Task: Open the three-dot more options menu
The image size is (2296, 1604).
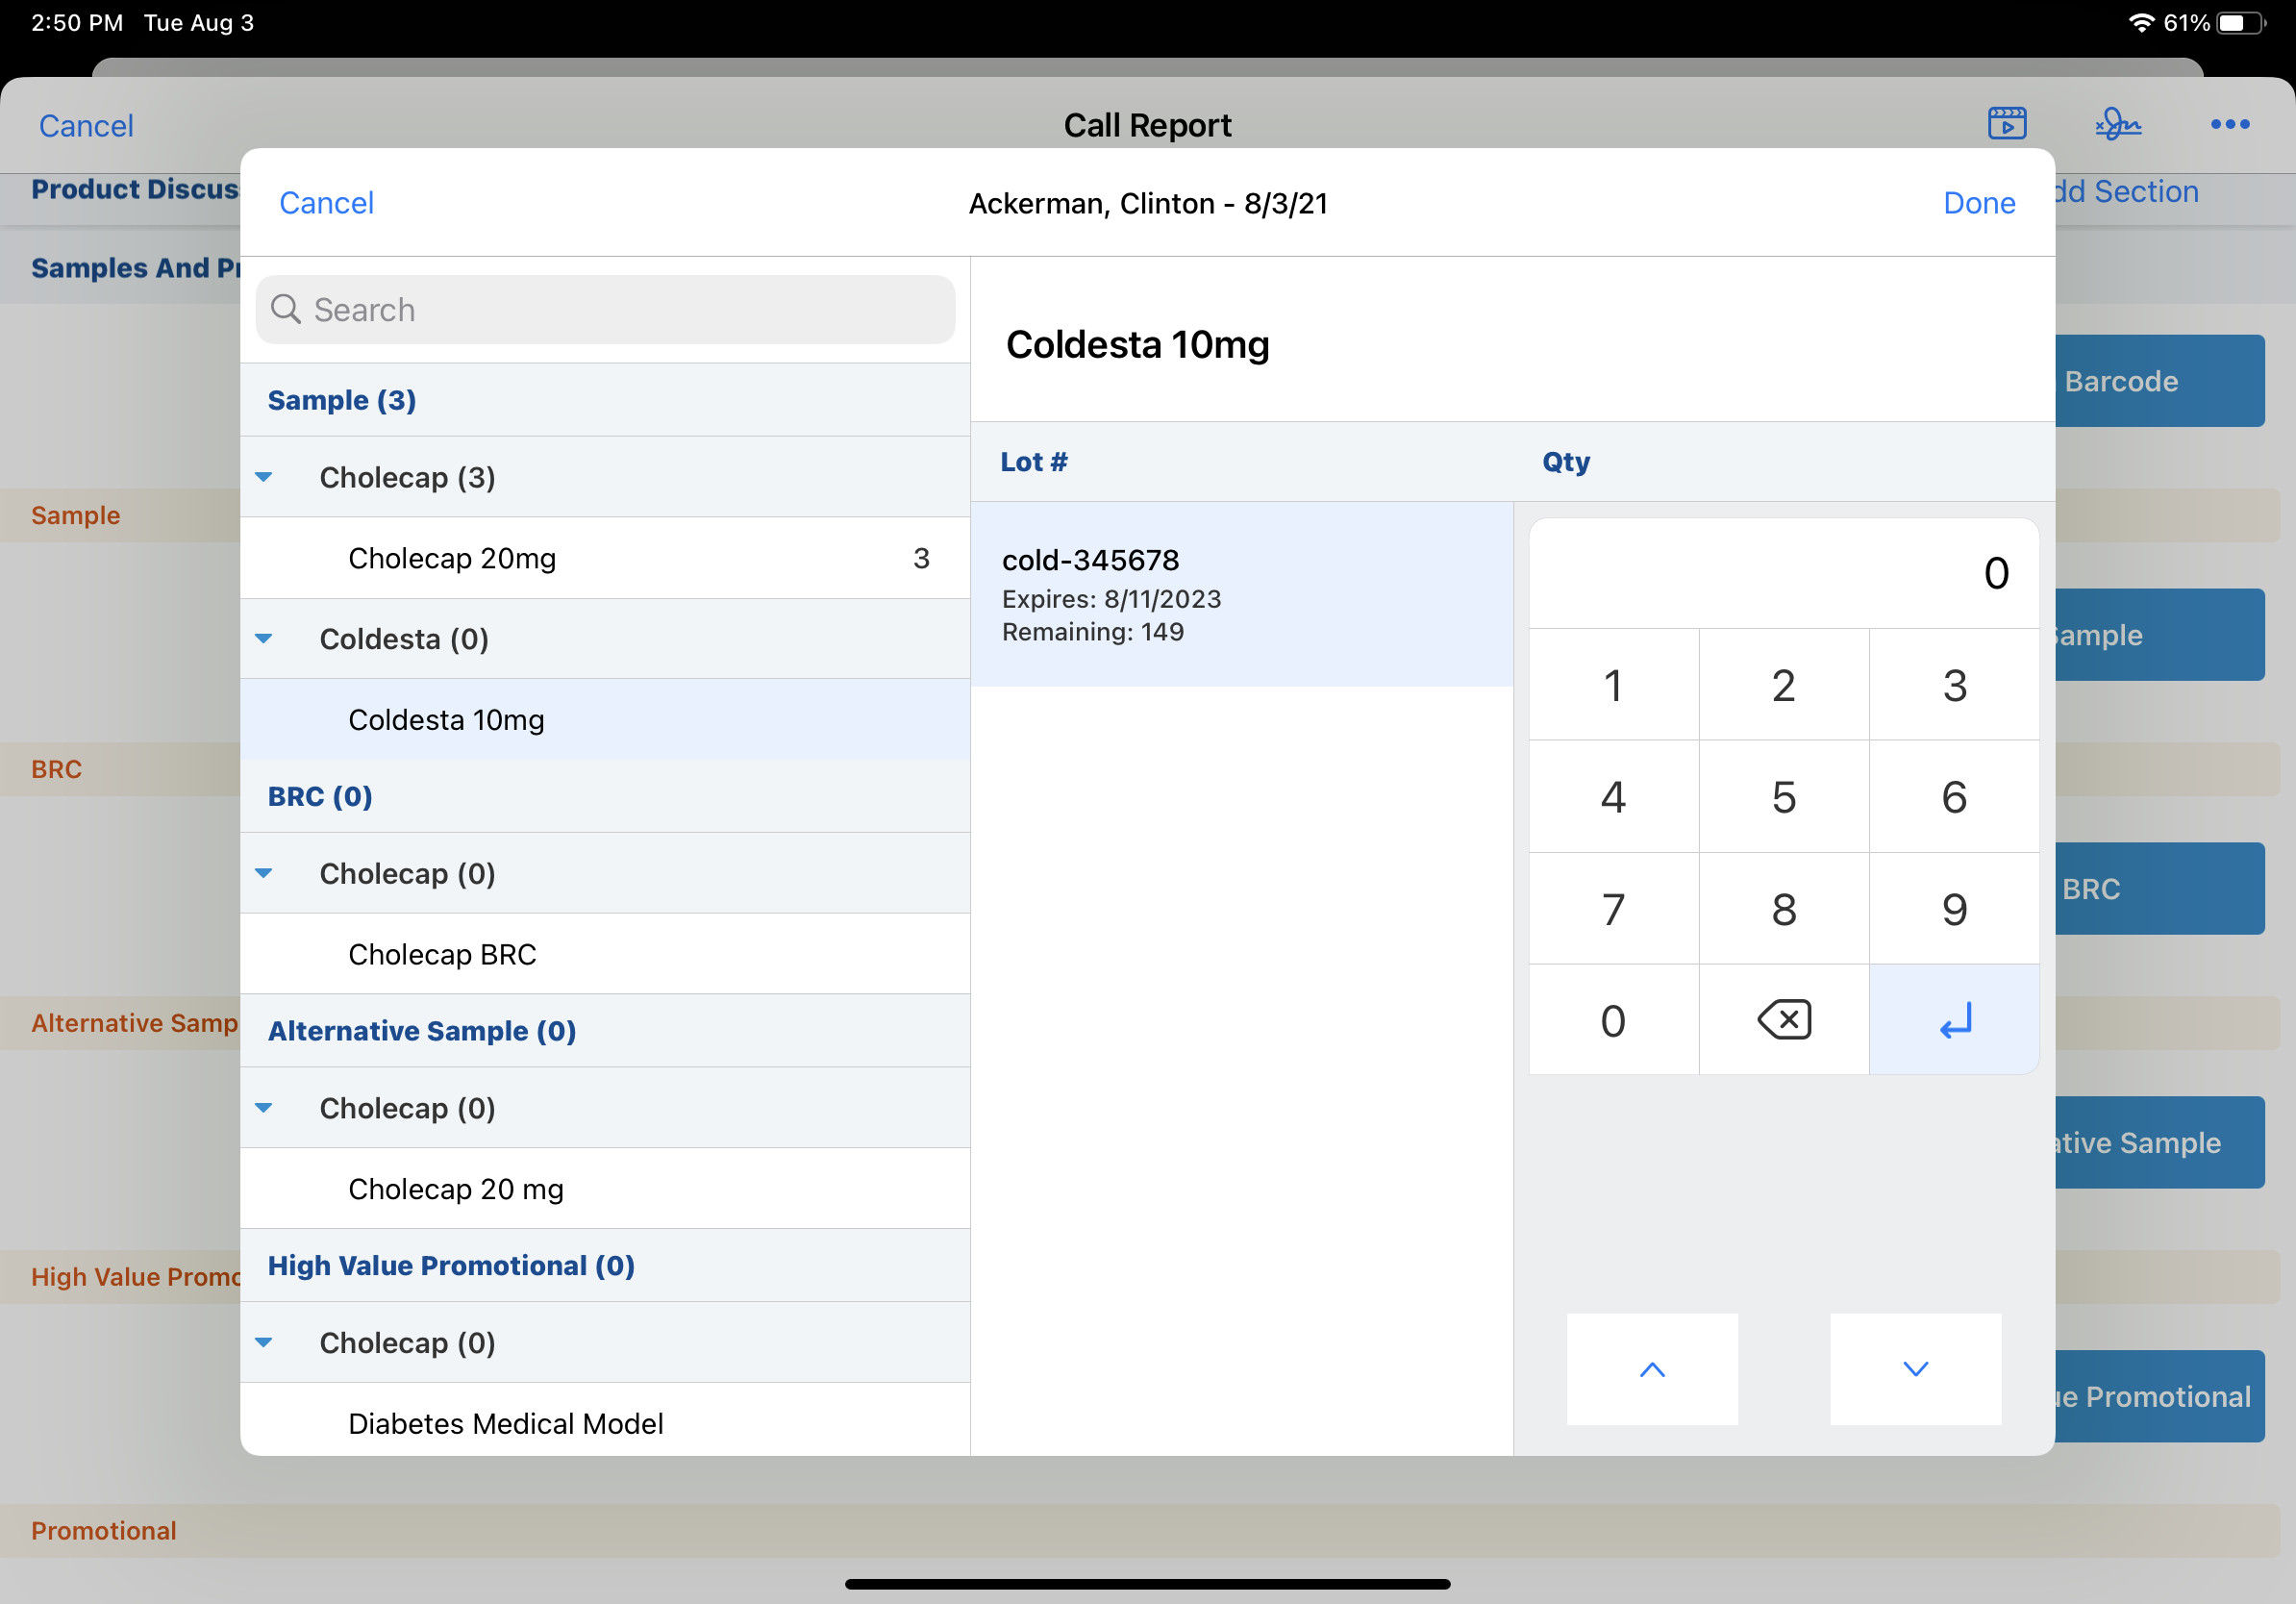Action: [2229, 124]
